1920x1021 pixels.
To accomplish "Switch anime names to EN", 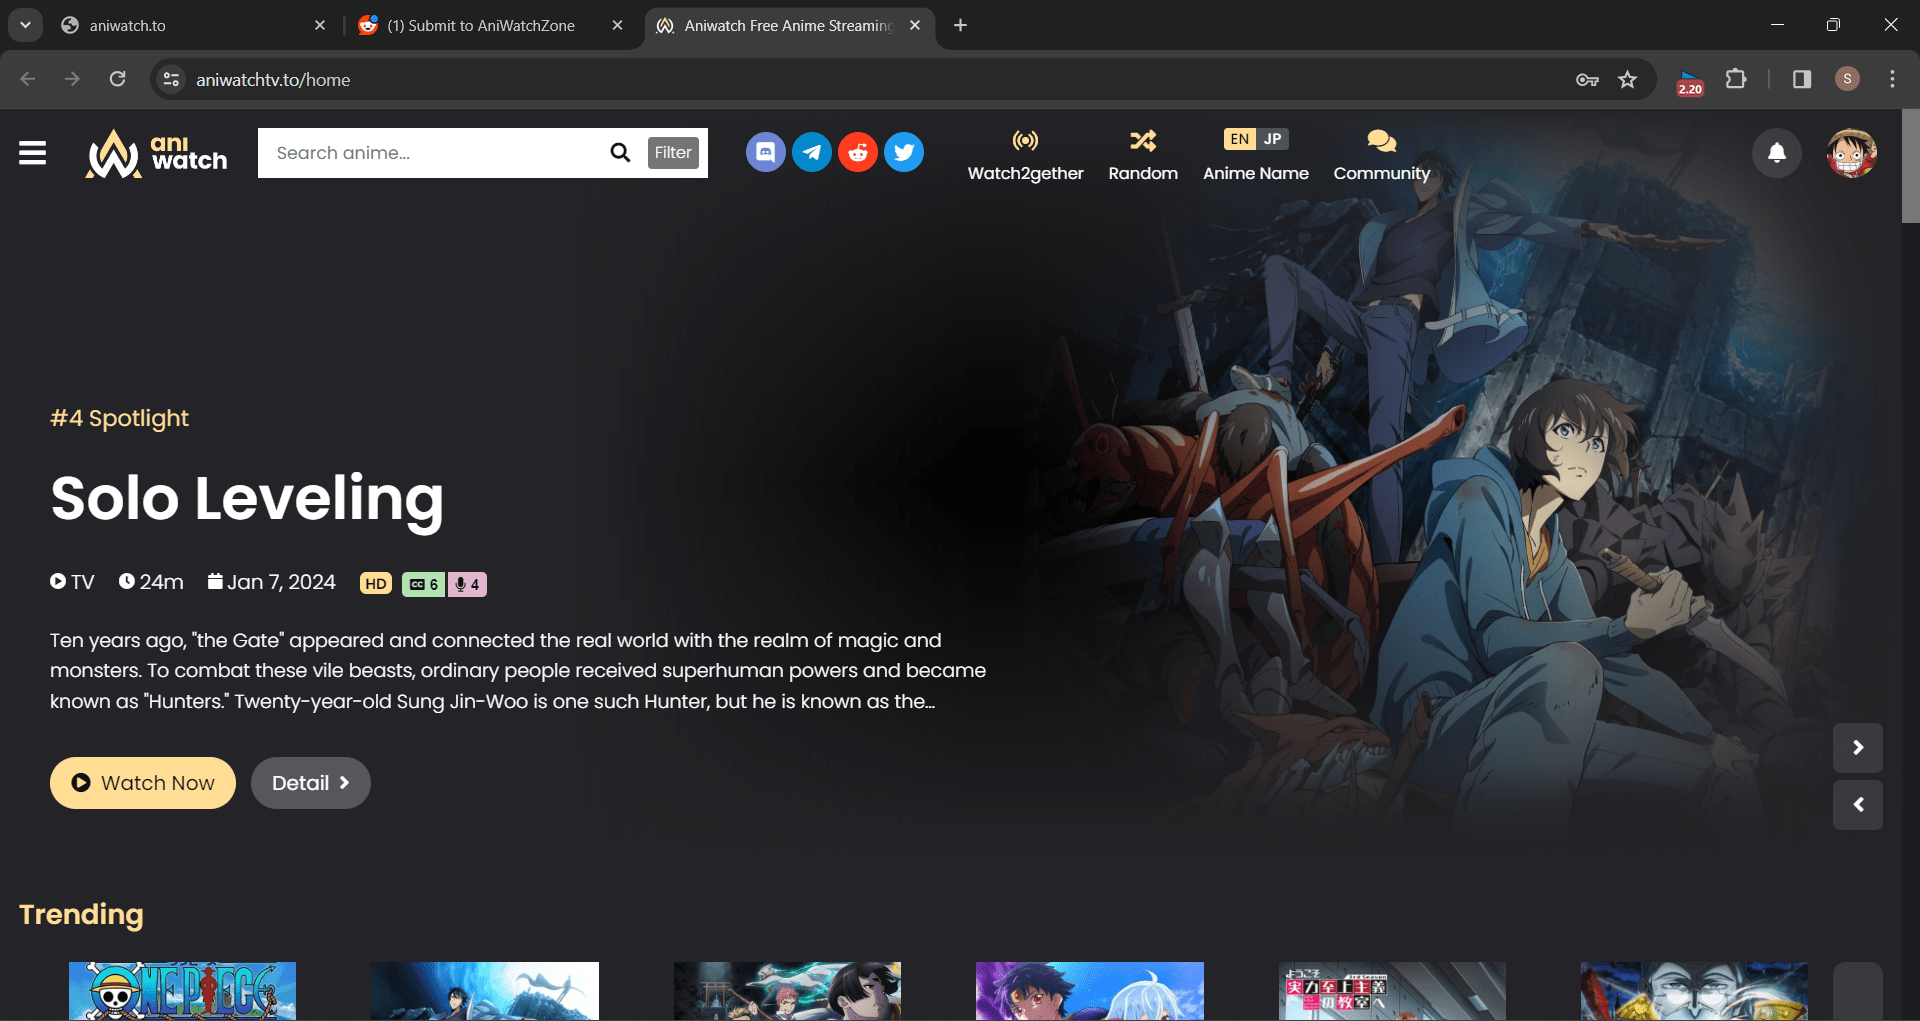I will click(x=1240, y=139).
